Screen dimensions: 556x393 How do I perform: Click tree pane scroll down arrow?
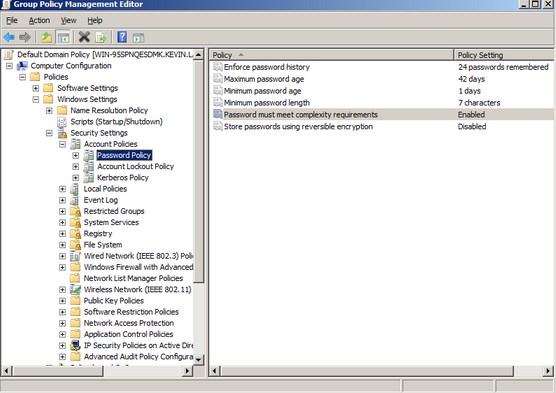pyautogui.click(x=199, y=360)
